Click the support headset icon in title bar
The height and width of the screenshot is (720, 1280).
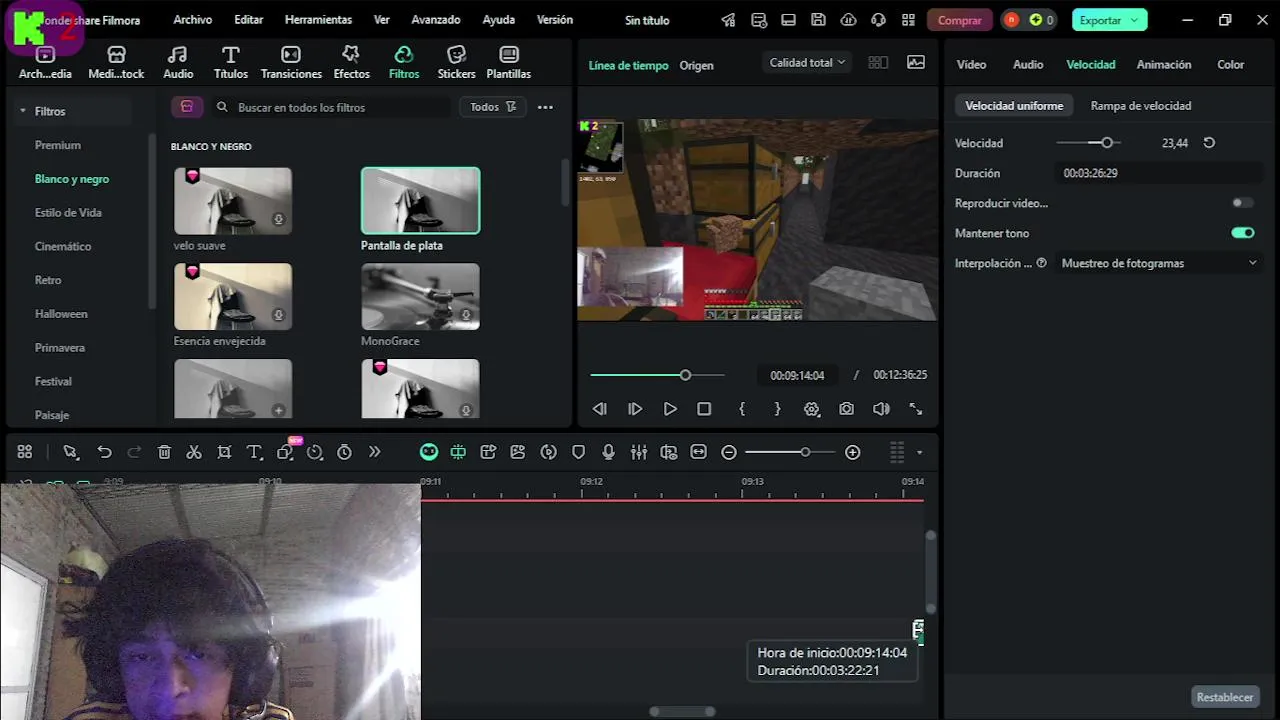click(x=878, y=20)
